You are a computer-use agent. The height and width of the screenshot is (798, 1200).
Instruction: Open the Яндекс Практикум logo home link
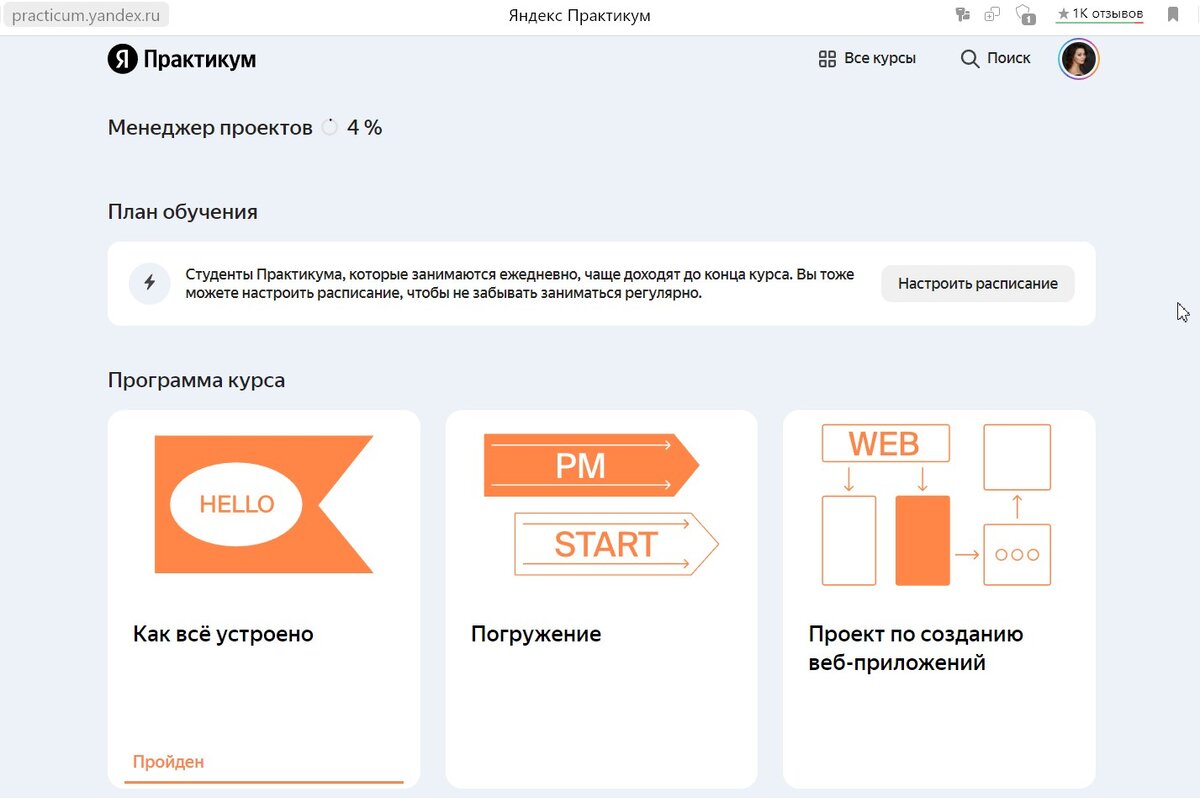(182, 60)
